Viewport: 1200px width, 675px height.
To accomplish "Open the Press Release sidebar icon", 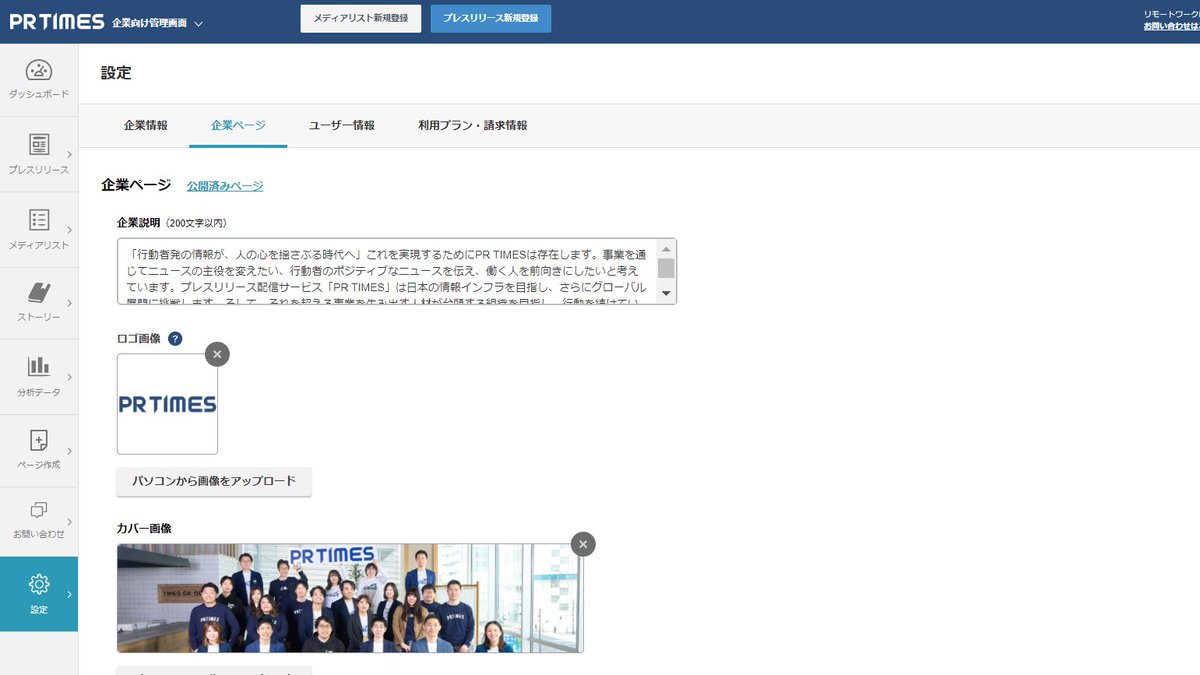I will click(38, 144).
